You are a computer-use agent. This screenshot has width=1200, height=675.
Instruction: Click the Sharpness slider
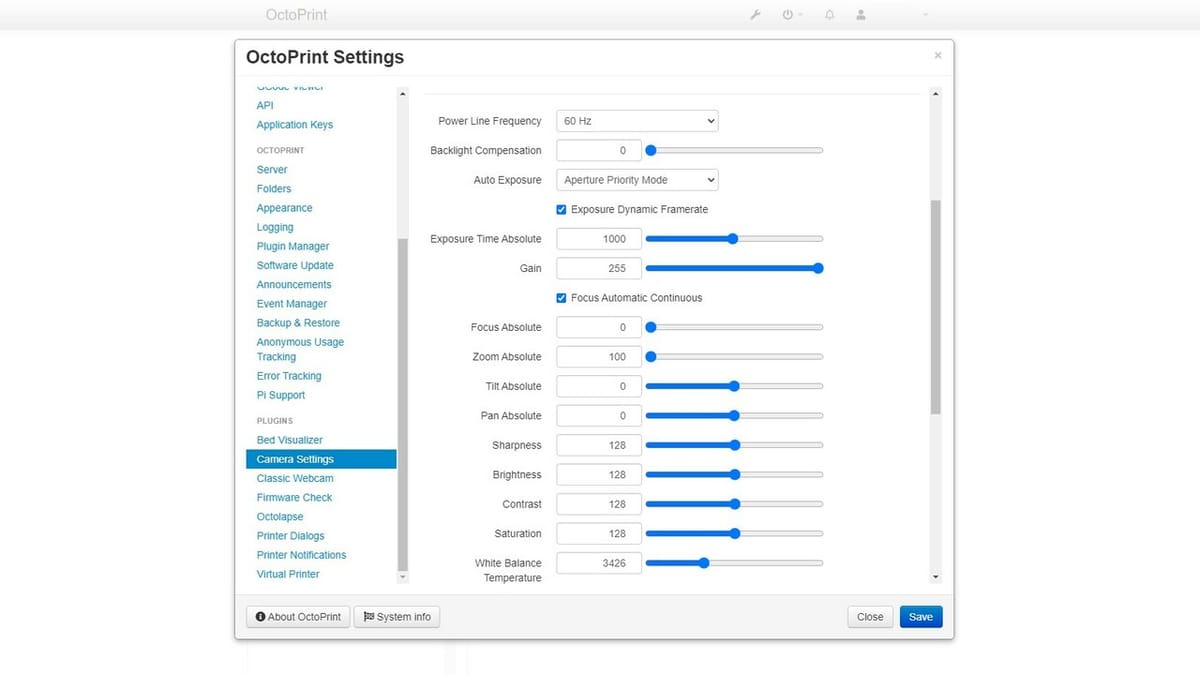coord(734,445)
